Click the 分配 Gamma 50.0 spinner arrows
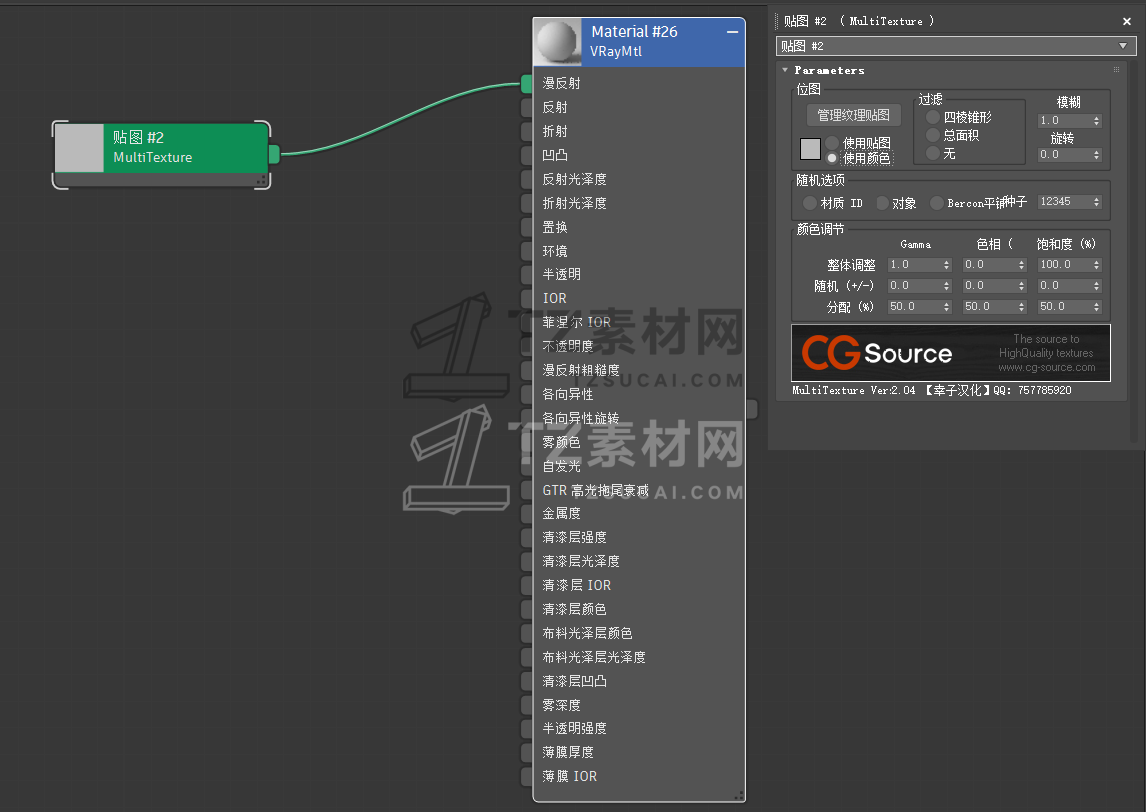Viewport: 1146px width, 812px height. coord(946,307)
